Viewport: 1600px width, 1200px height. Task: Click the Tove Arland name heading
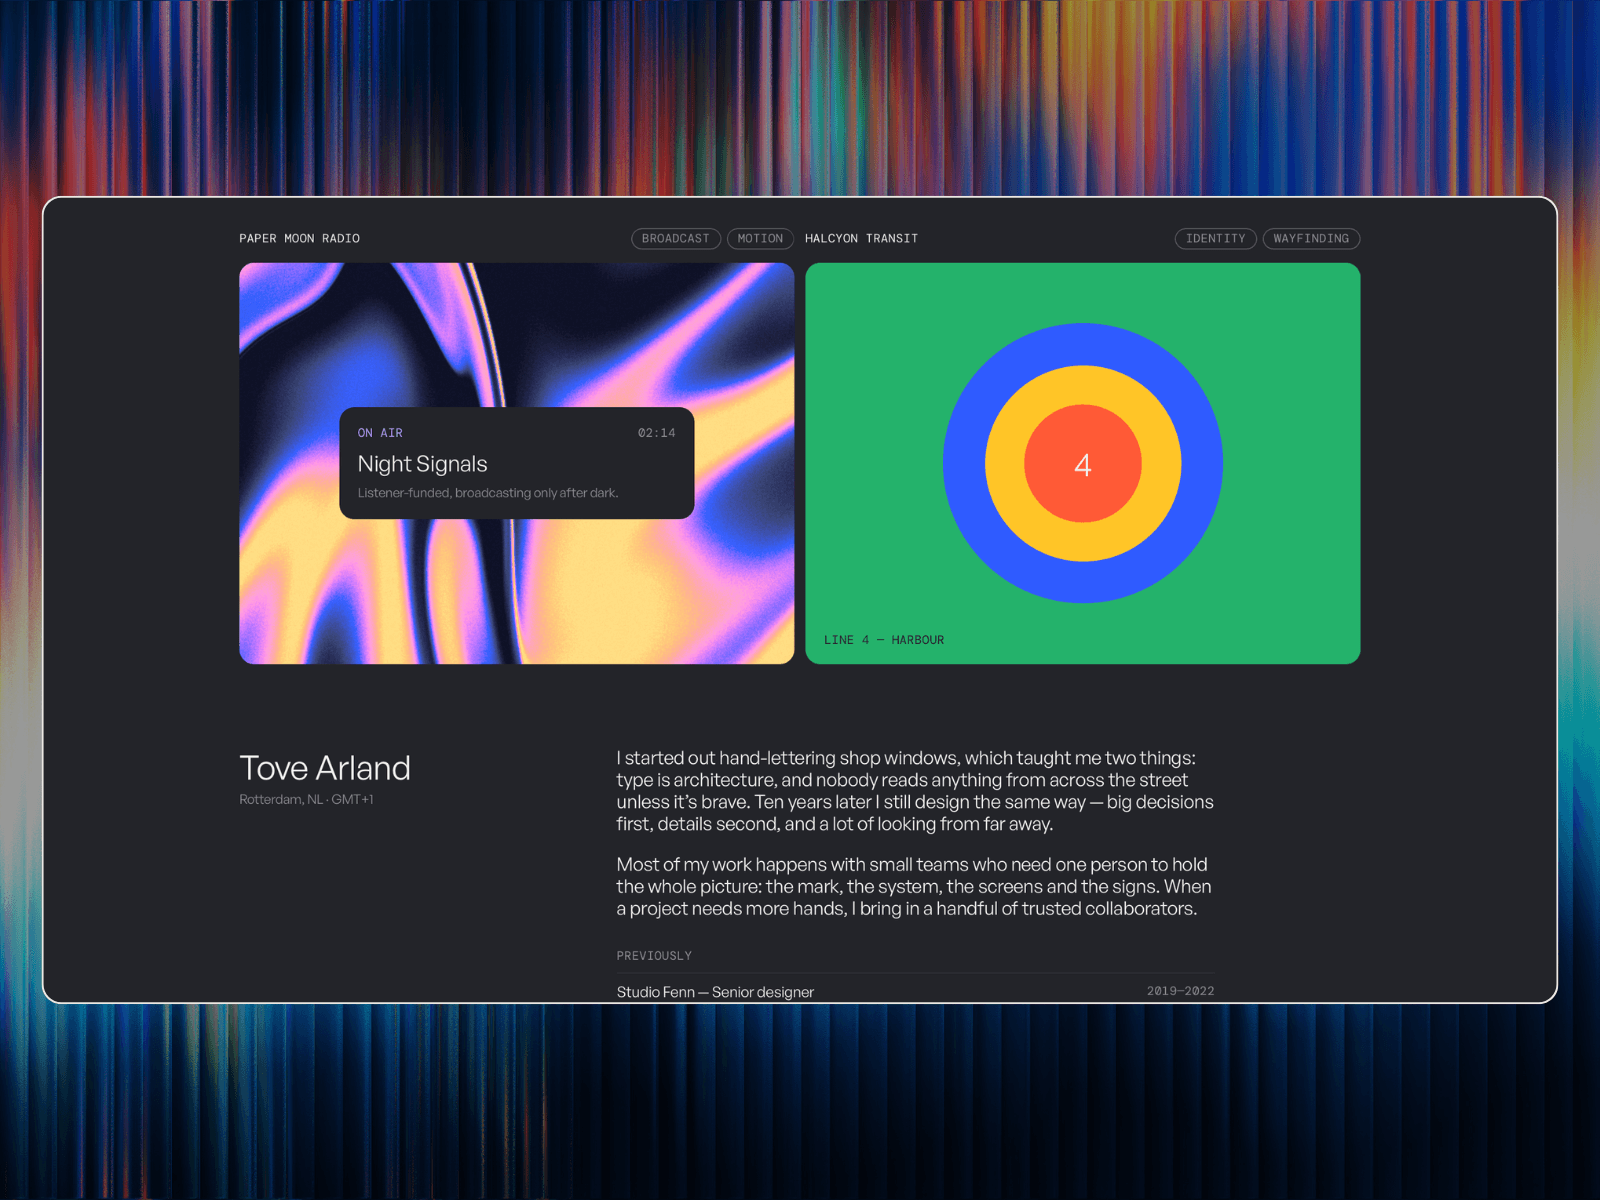325,768
